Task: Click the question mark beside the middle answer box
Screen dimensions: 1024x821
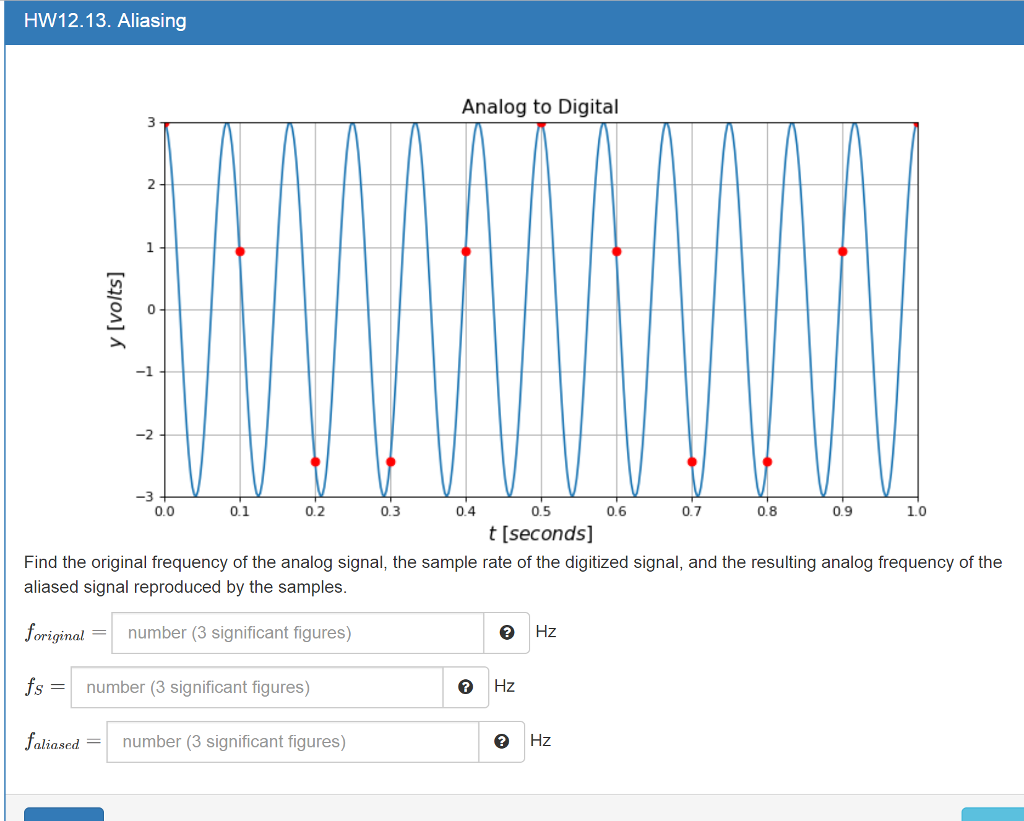Action: (x=465, y=686)
